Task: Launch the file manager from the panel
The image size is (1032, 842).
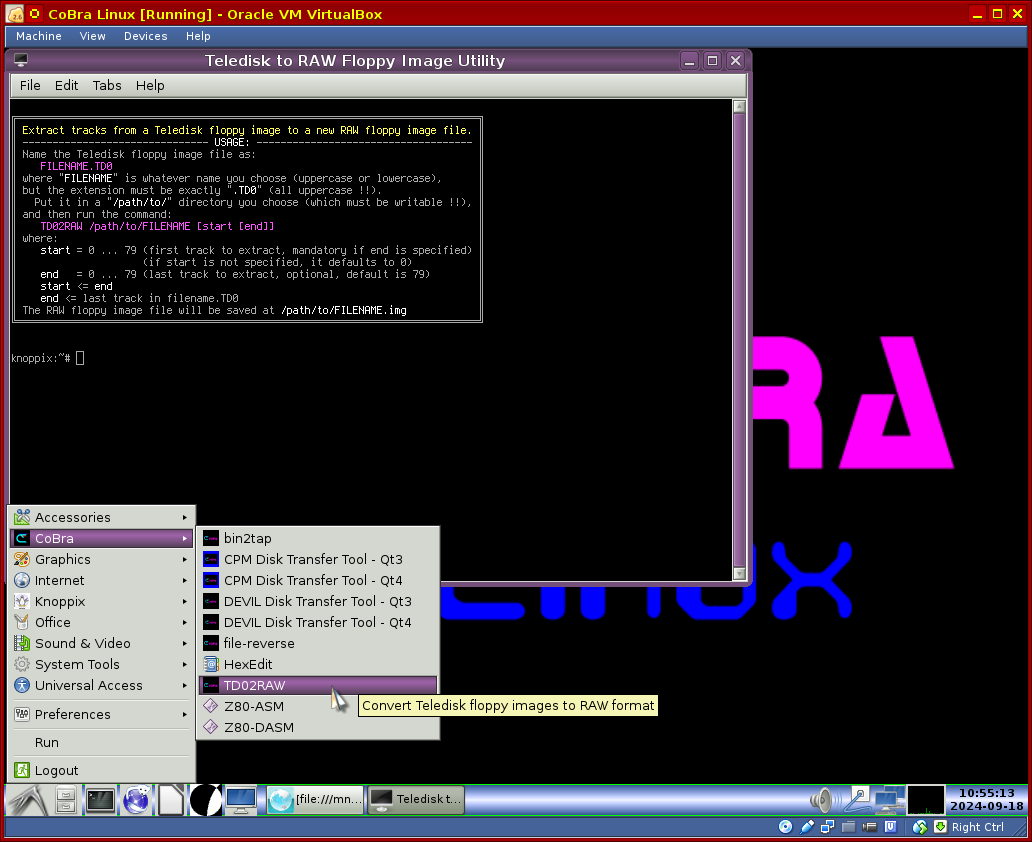Action: [66, 800]
